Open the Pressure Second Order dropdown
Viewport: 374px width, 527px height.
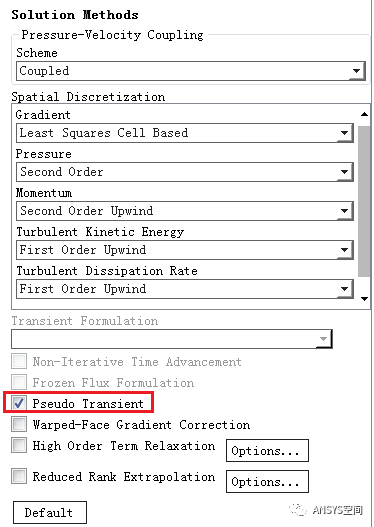click(x=185, y=172)
